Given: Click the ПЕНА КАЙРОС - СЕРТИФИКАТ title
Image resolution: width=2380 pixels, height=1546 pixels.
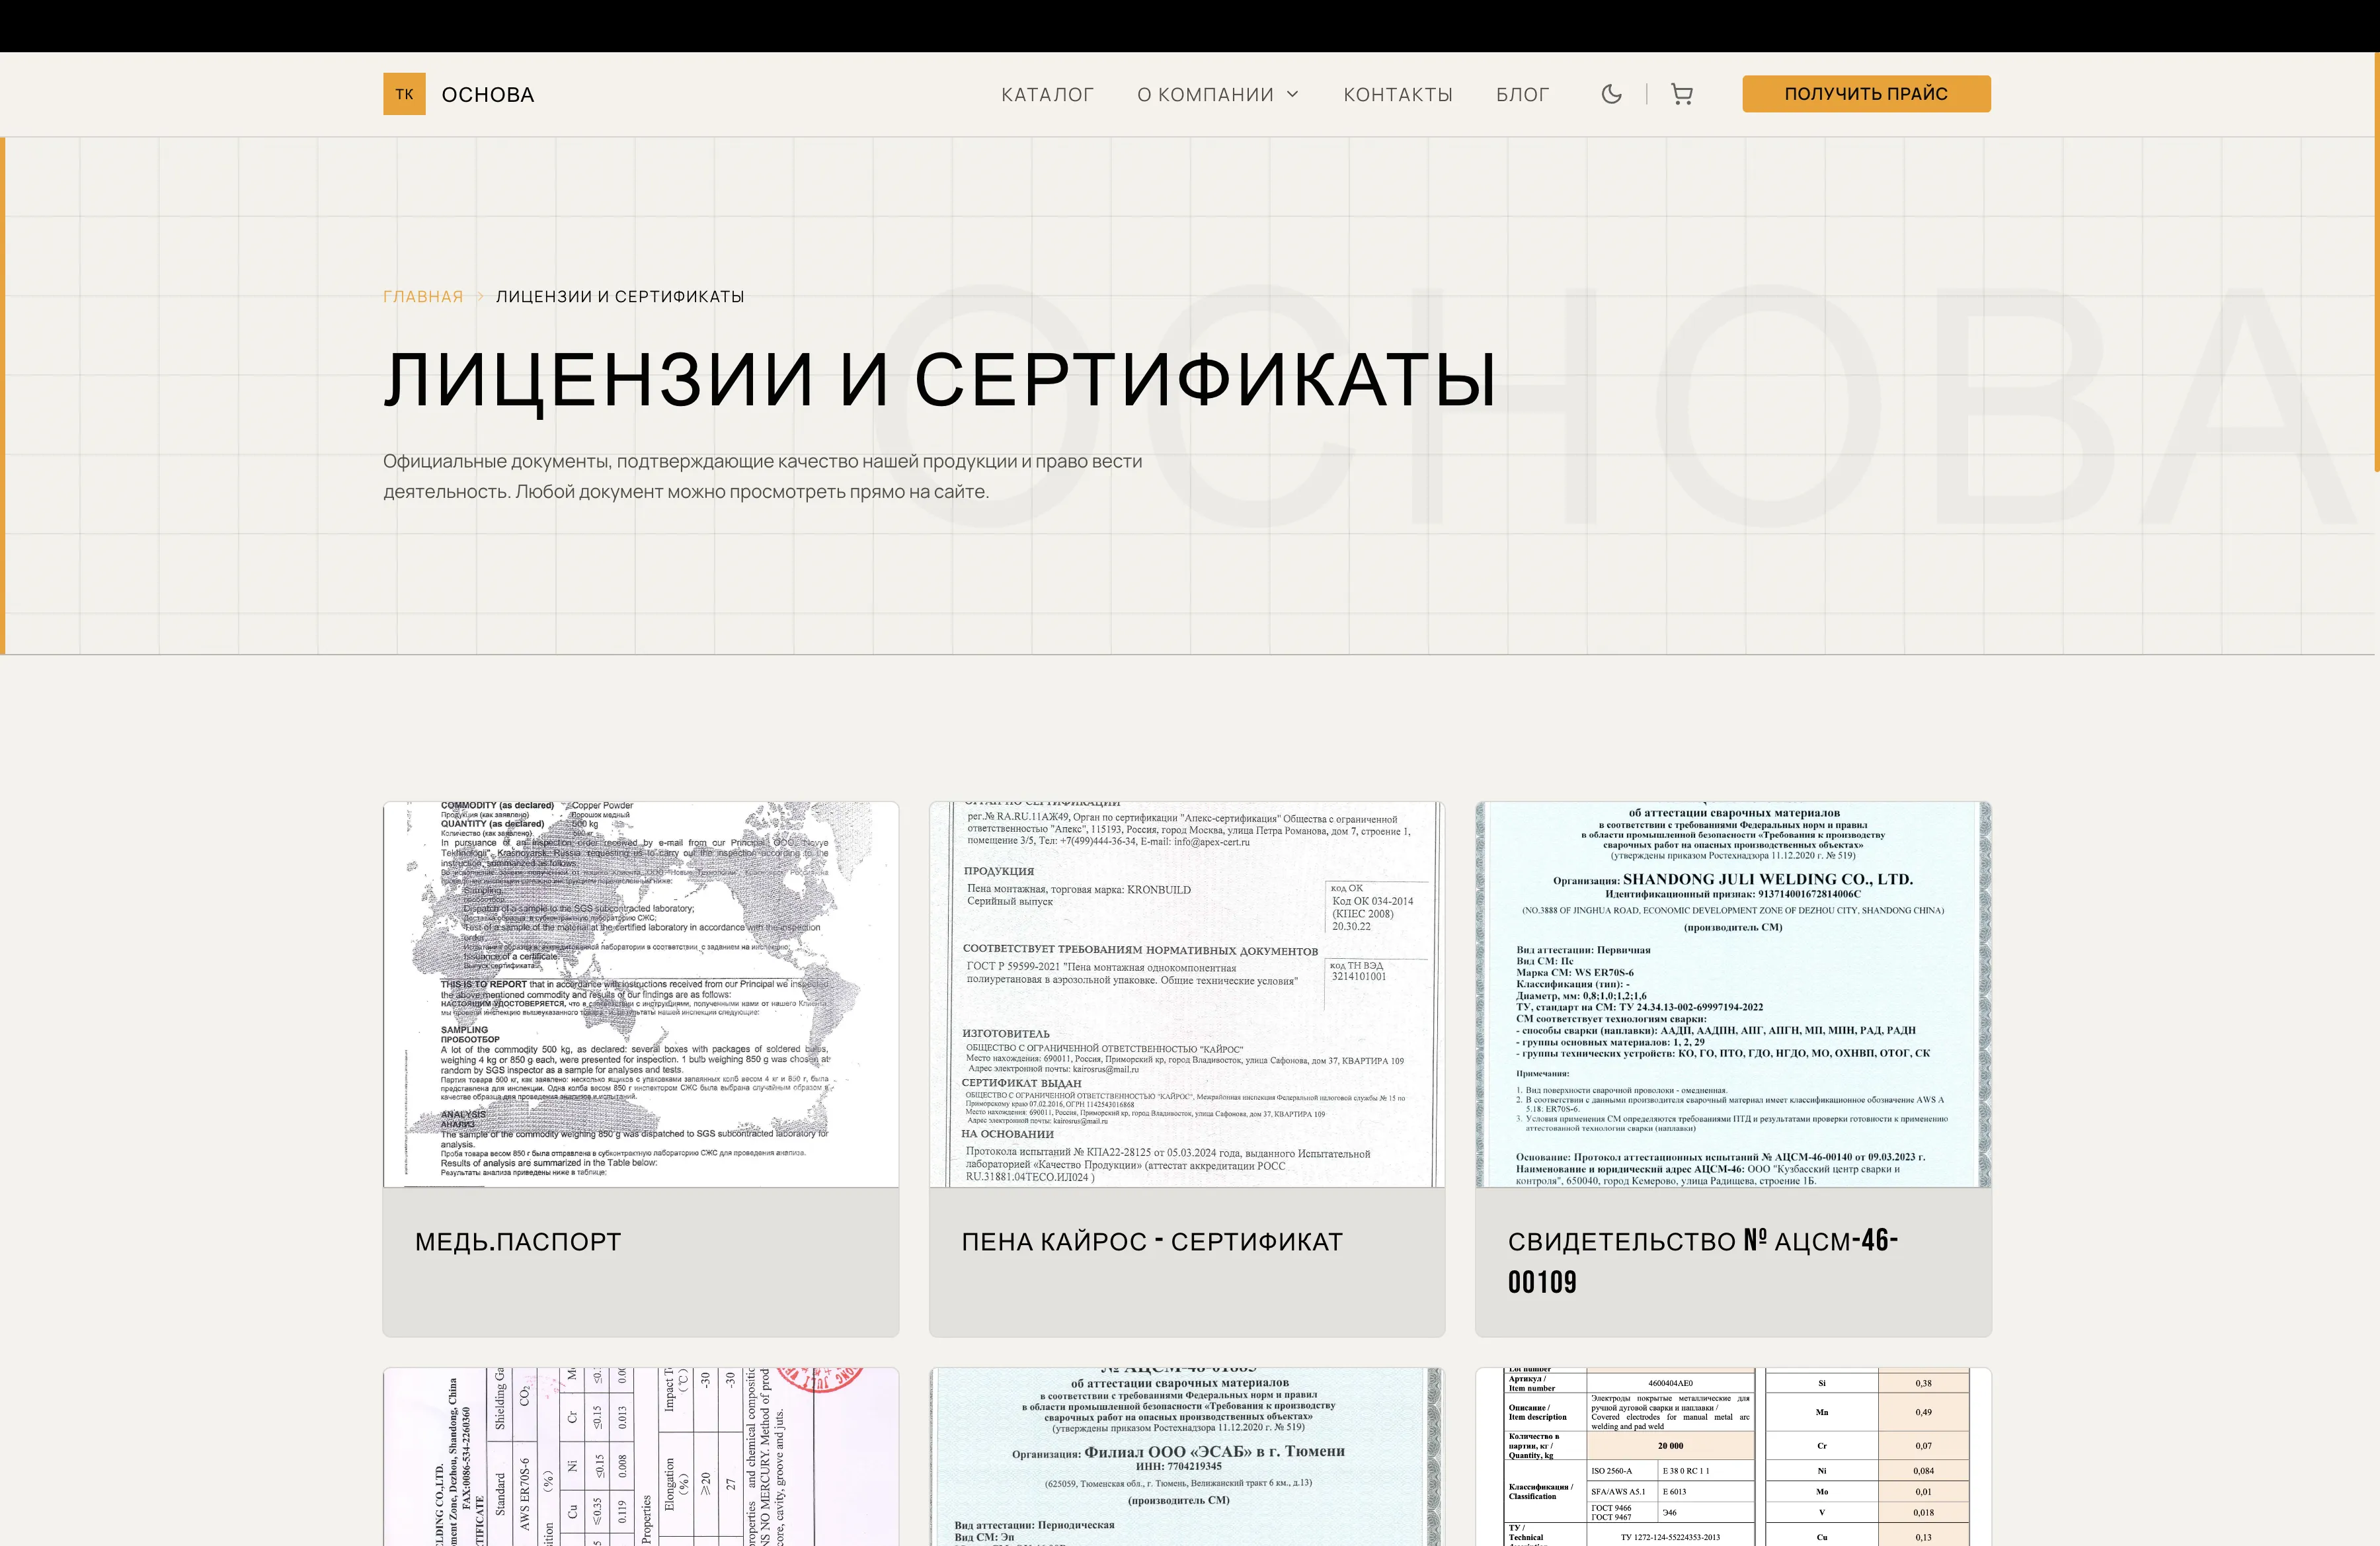Looking at the screenshot, I should pyautogui.click(x=1152, y=1242).
